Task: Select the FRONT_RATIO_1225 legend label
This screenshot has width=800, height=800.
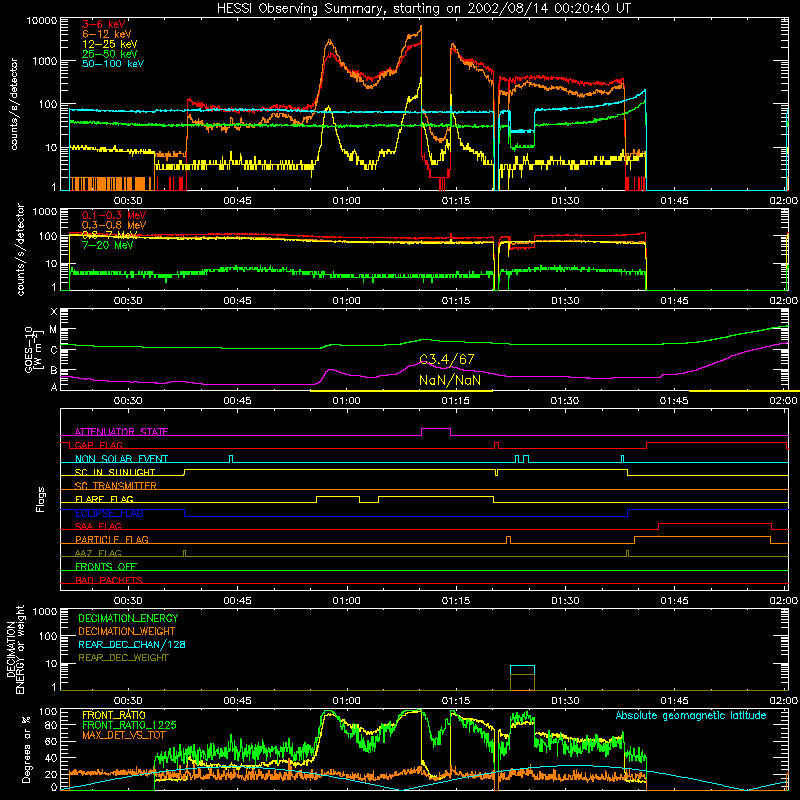Action: point(129,725)
